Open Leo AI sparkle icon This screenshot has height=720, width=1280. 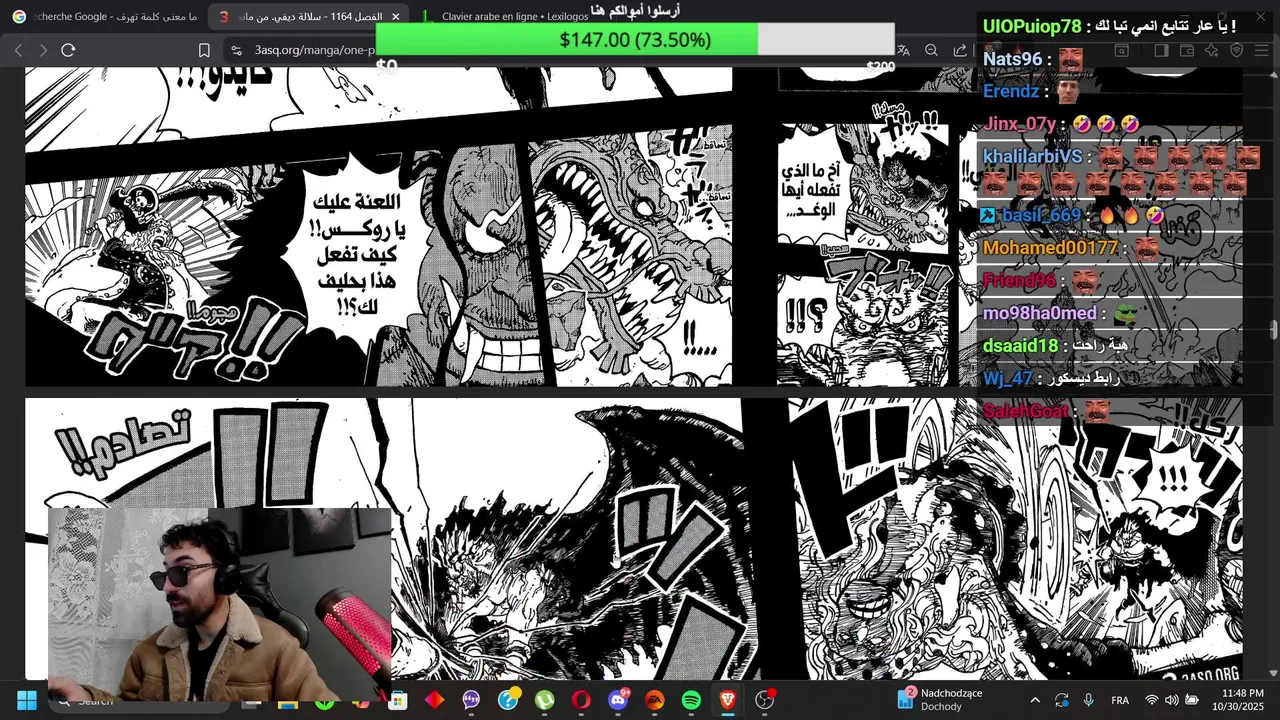click(1211, 50)
